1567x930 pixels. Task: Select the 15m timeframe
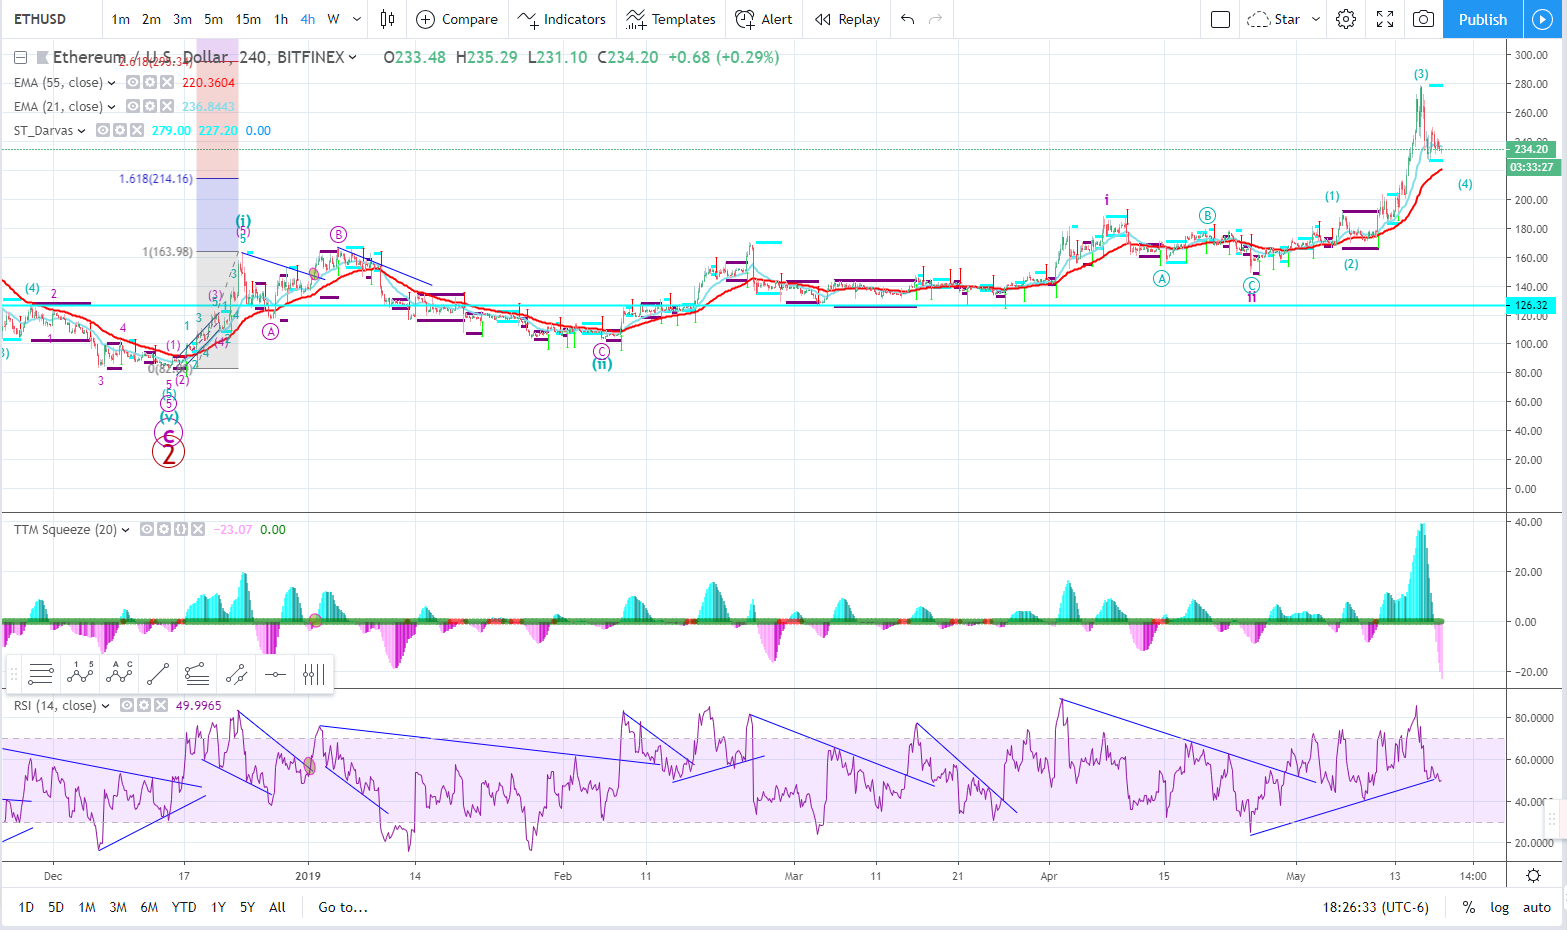[x=248, y=19]
